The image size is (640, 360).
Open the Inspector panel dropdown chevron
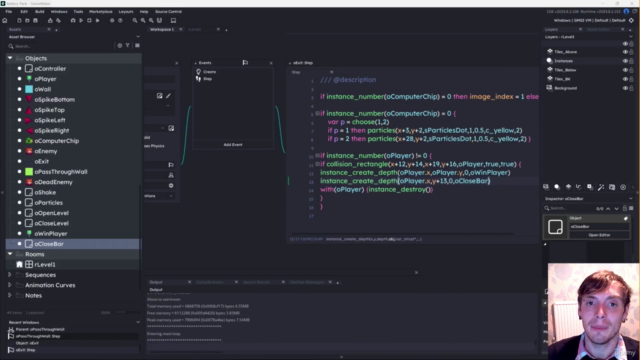click(631, 198)
